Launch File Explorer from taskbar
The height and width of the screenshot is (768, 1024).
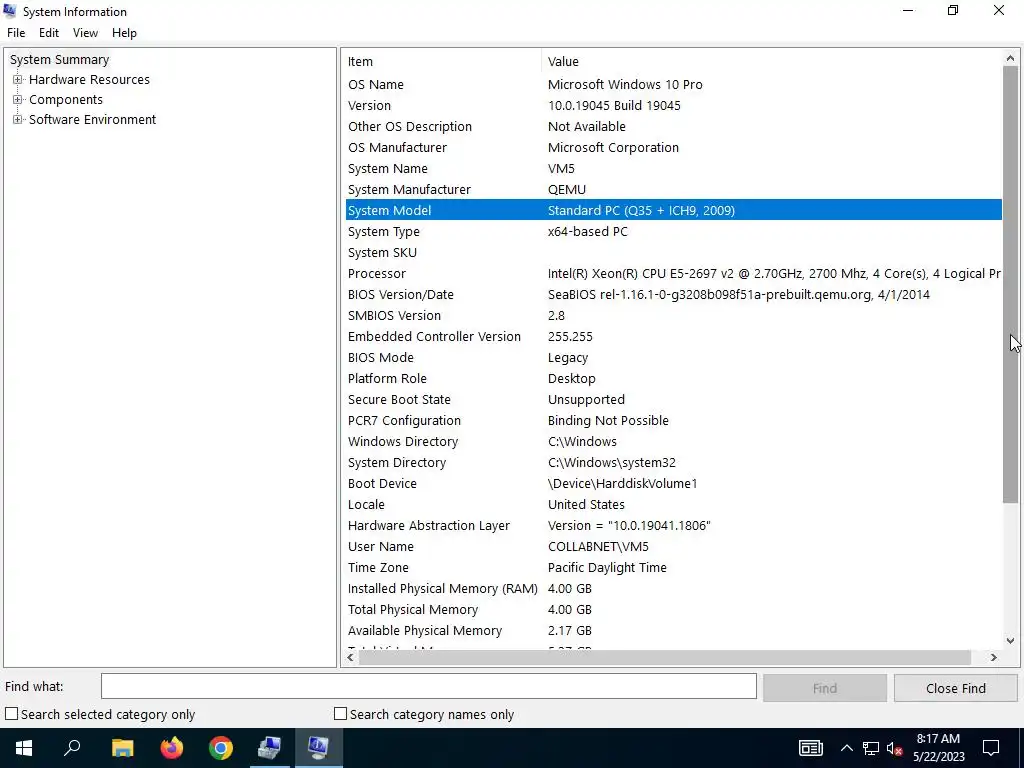click(x=122, y=748)
